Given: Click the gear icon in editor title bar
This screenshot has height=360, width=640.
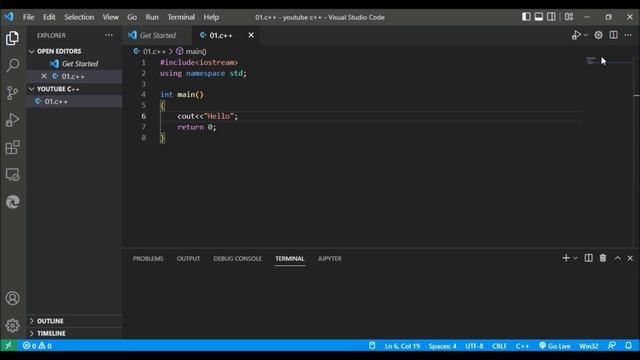Looking at the screenshot, I should click(598, 35).
